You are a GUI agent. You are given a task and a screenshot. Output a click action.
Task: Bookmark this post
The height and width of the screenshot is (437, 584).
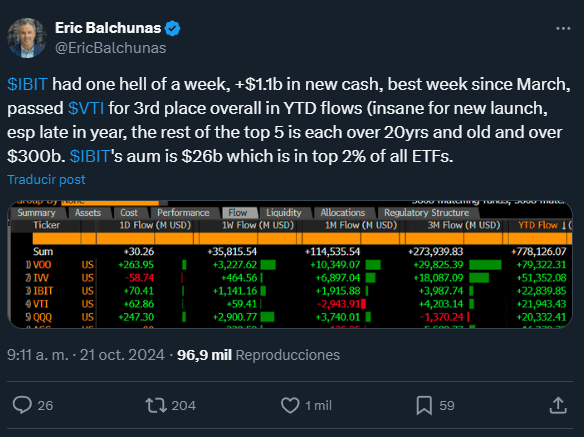(424, 405)
